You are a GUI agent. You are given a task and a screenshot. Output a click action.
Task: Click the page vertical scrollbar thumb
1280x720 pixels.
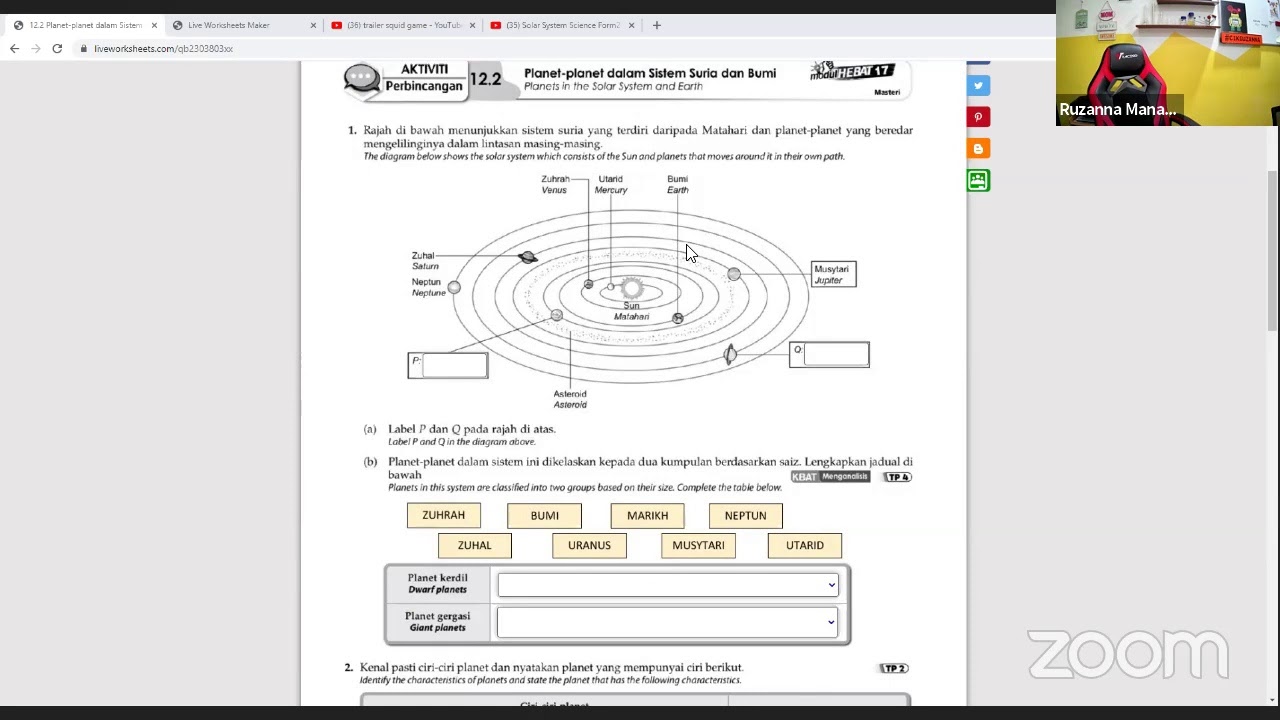(1273, 250)
